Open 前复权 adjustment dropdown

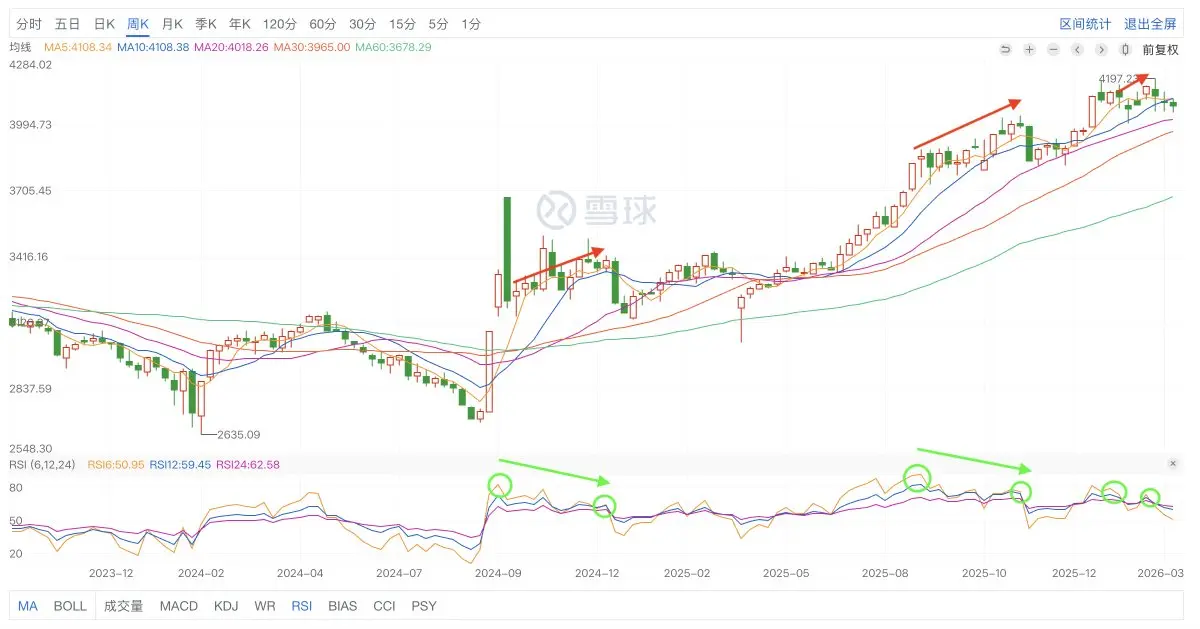click(x=1160, y=49)
